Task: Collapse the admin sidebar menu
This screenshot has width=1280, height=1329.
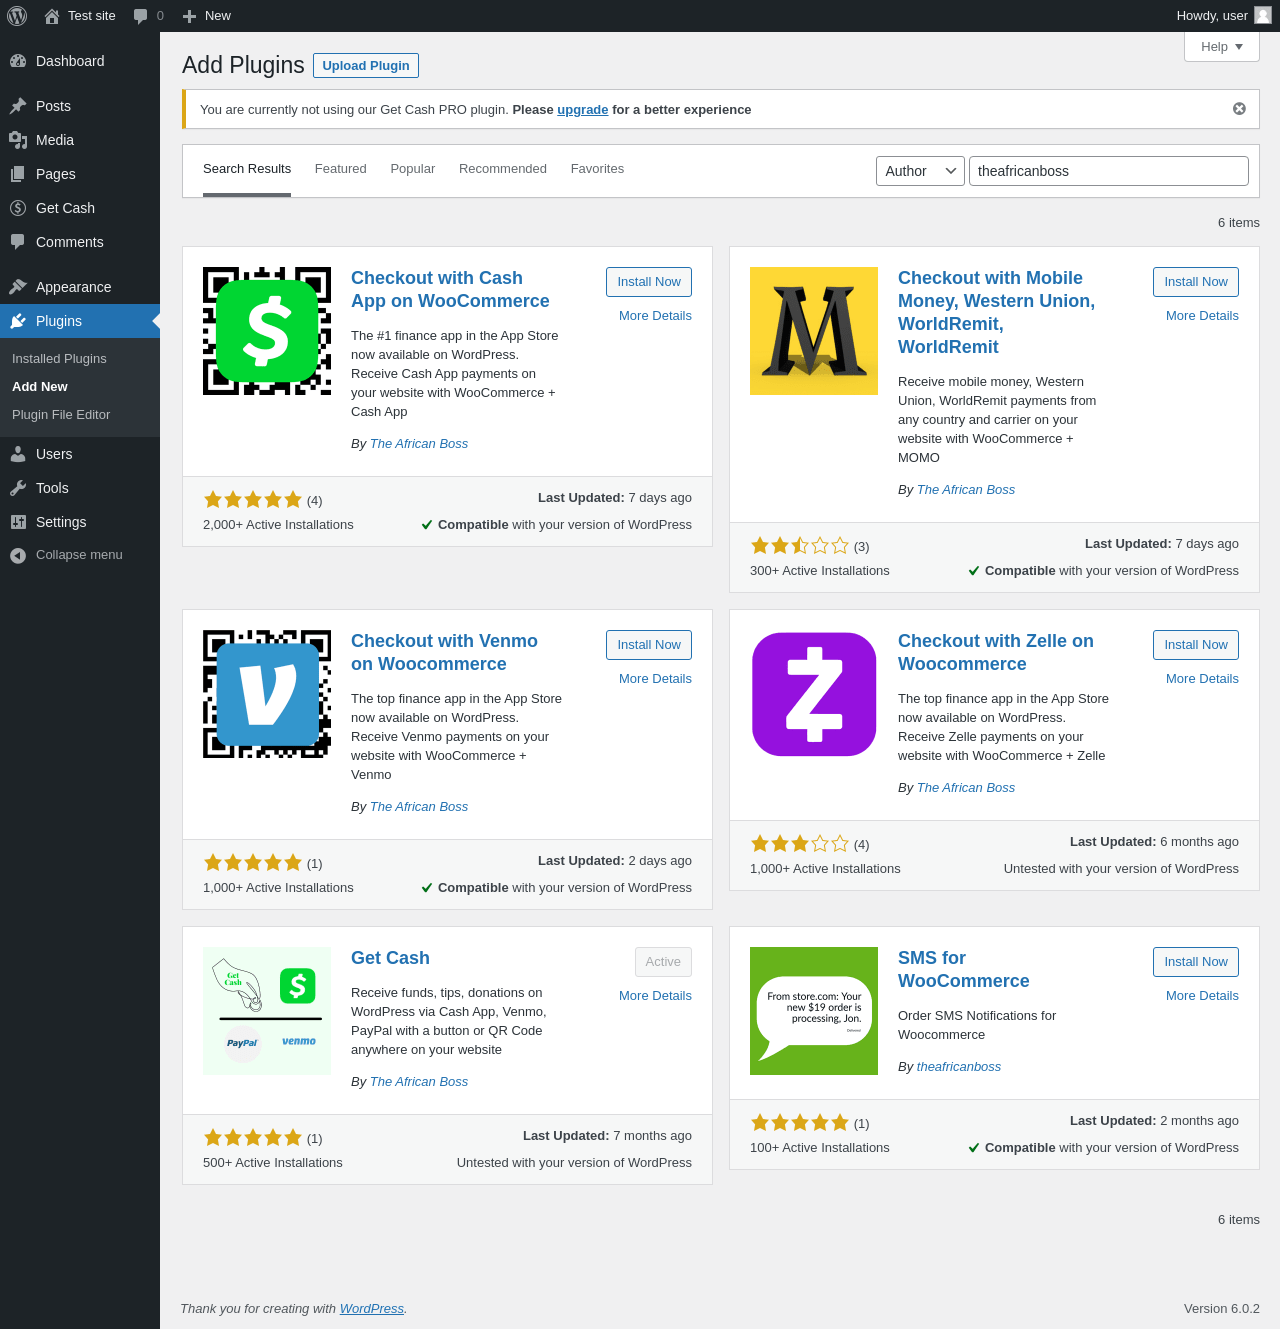Action: (80, 555)
